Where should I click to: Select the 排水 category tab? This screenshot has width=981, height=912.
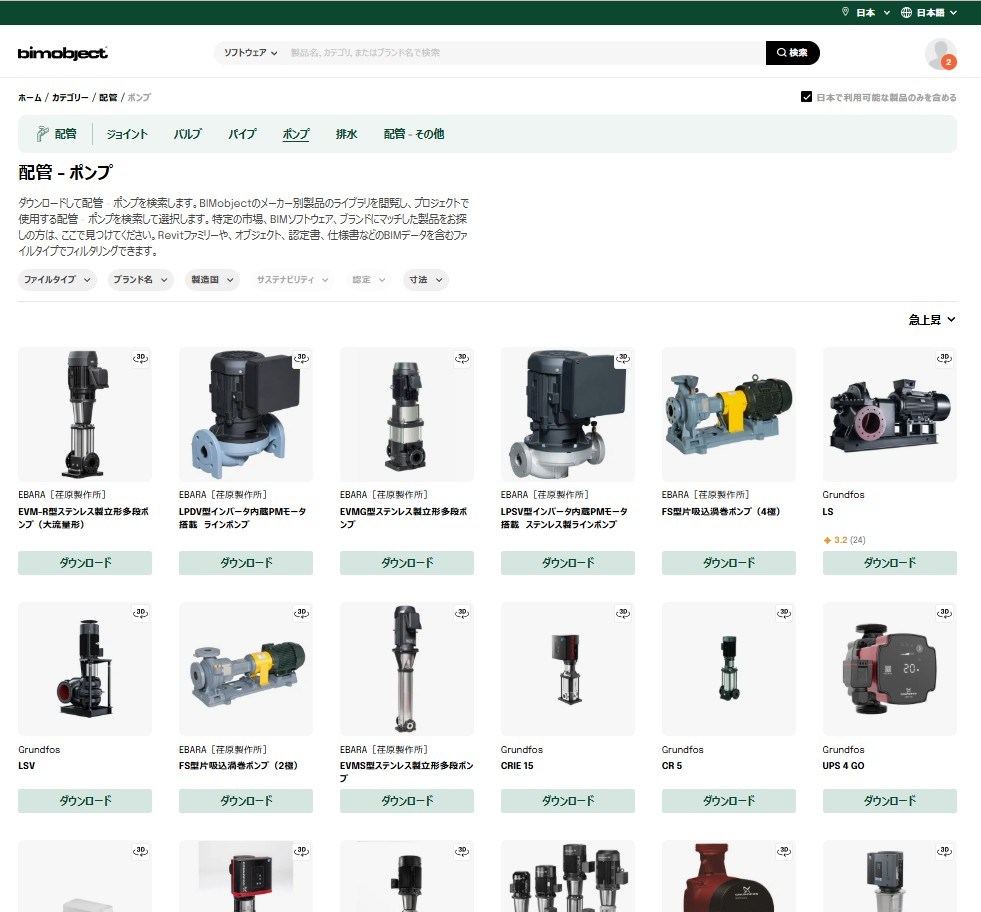(346, 134)
